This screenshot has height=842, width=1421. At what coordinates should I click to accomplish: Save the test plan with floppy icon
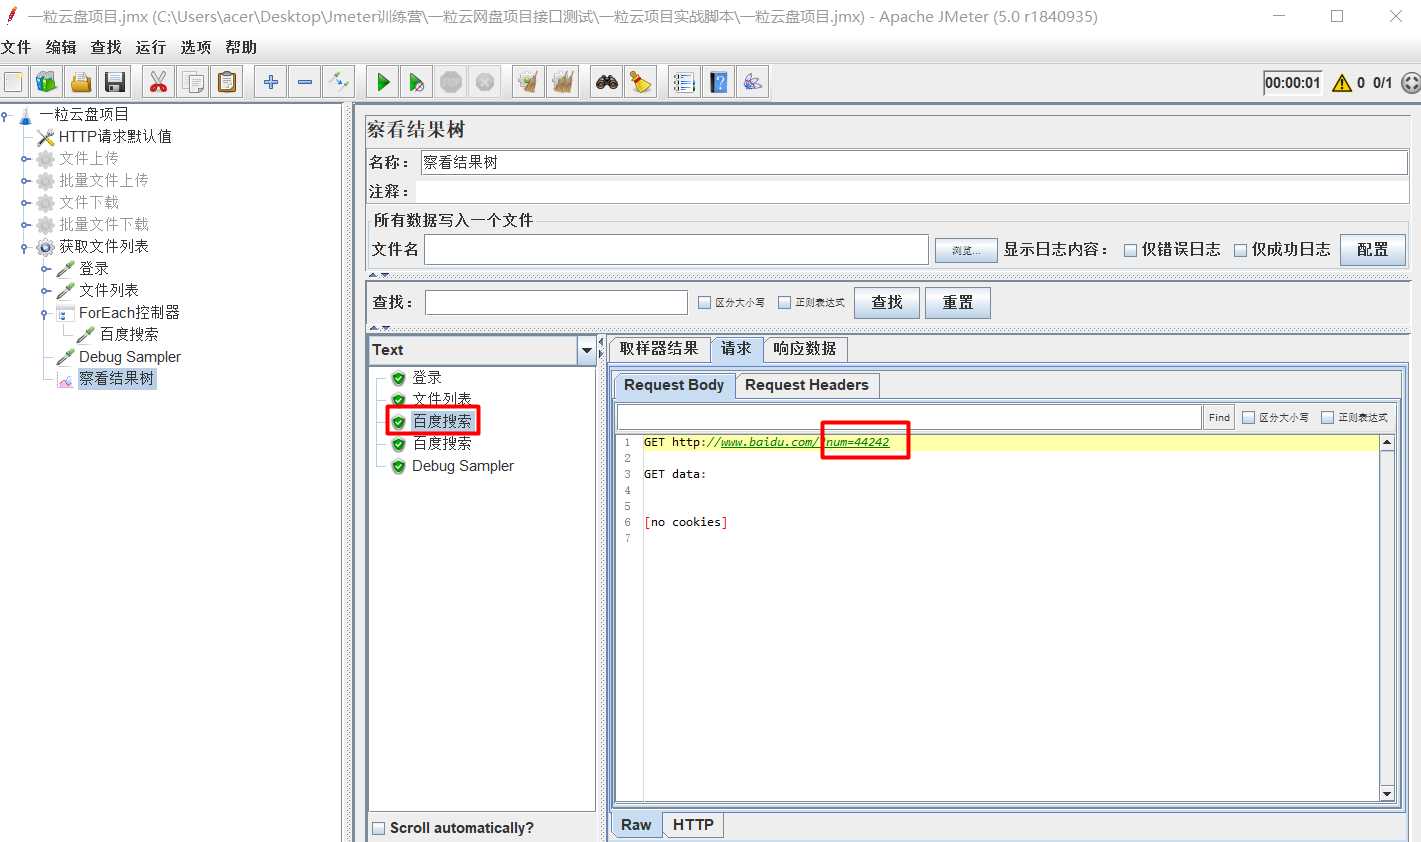115,82
